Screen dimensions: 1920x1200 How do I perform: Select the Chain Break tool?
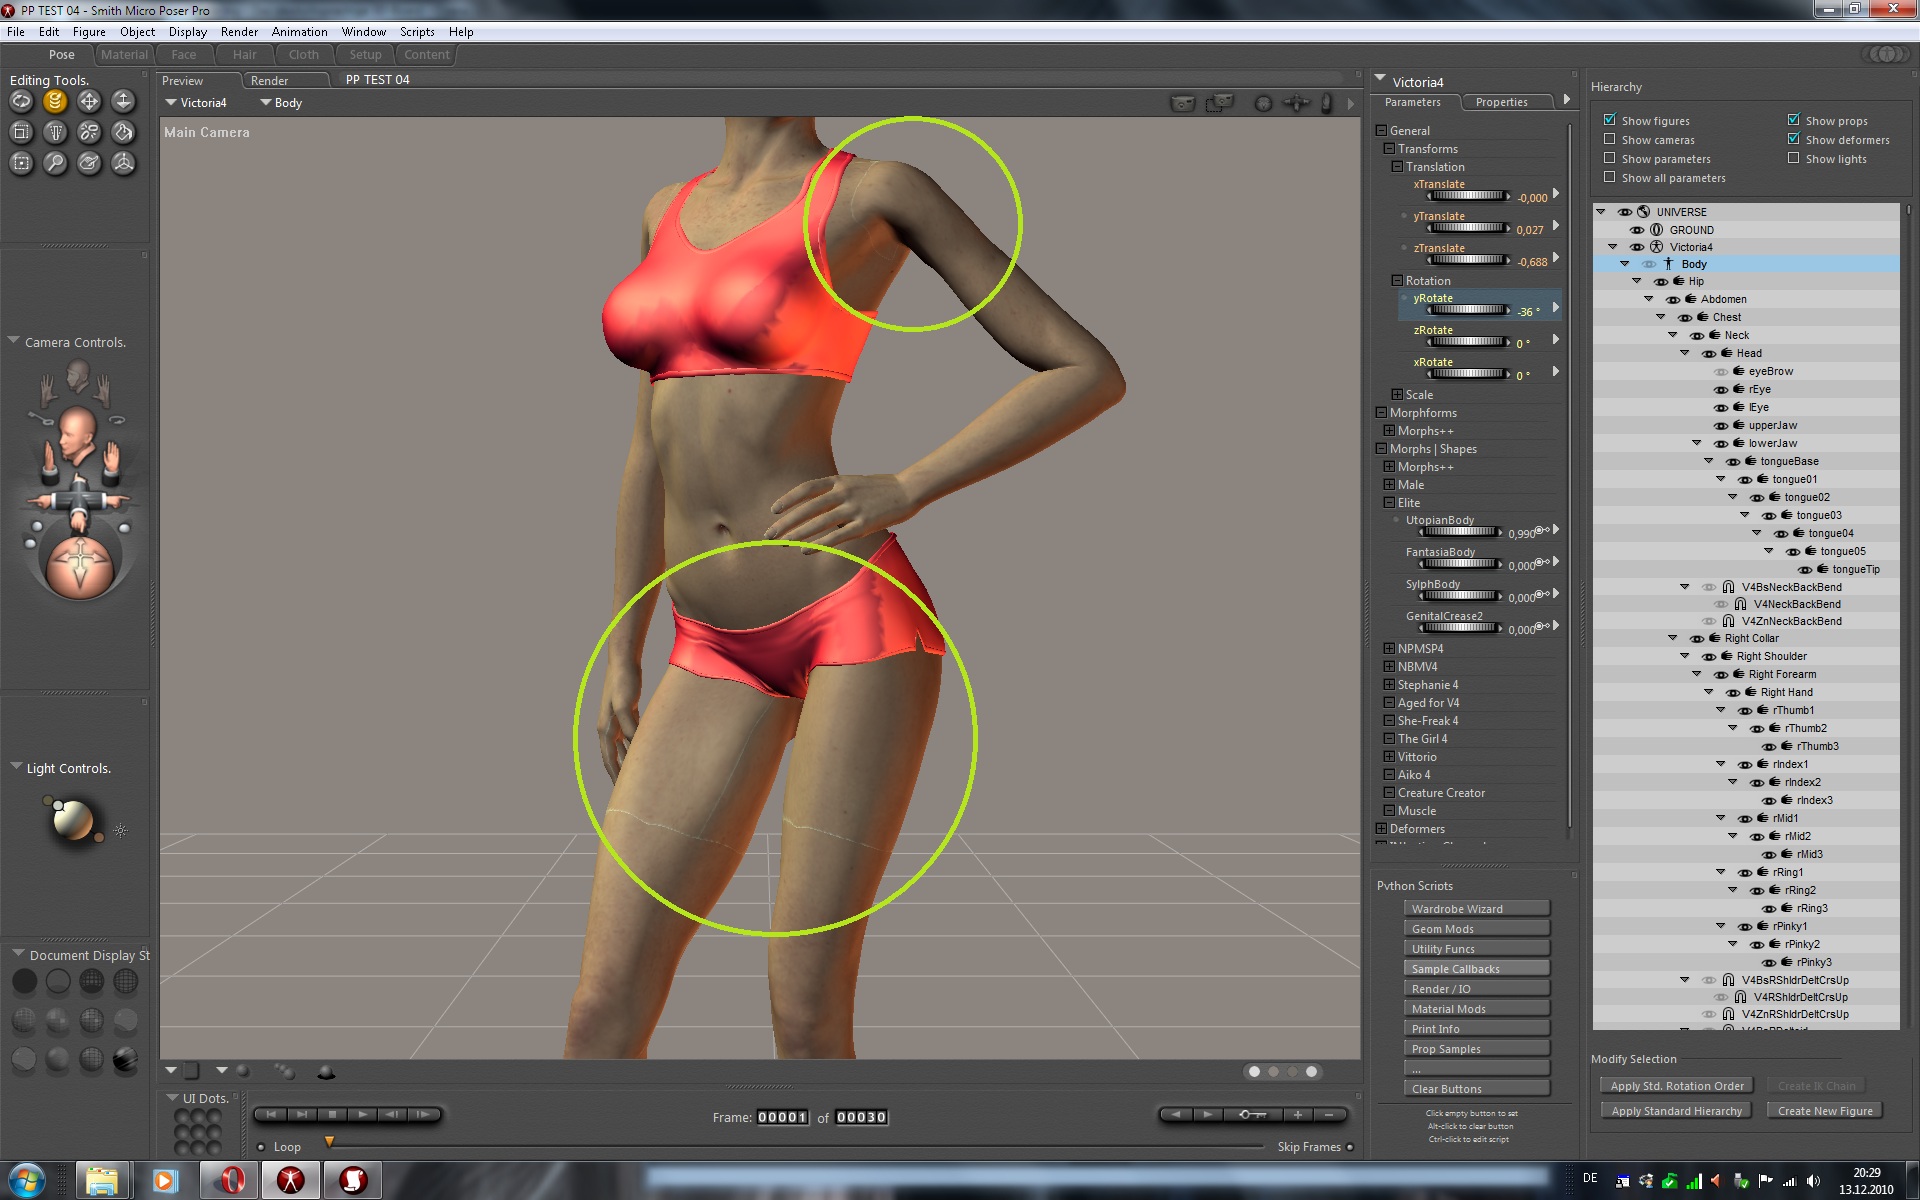pos(89,132)
